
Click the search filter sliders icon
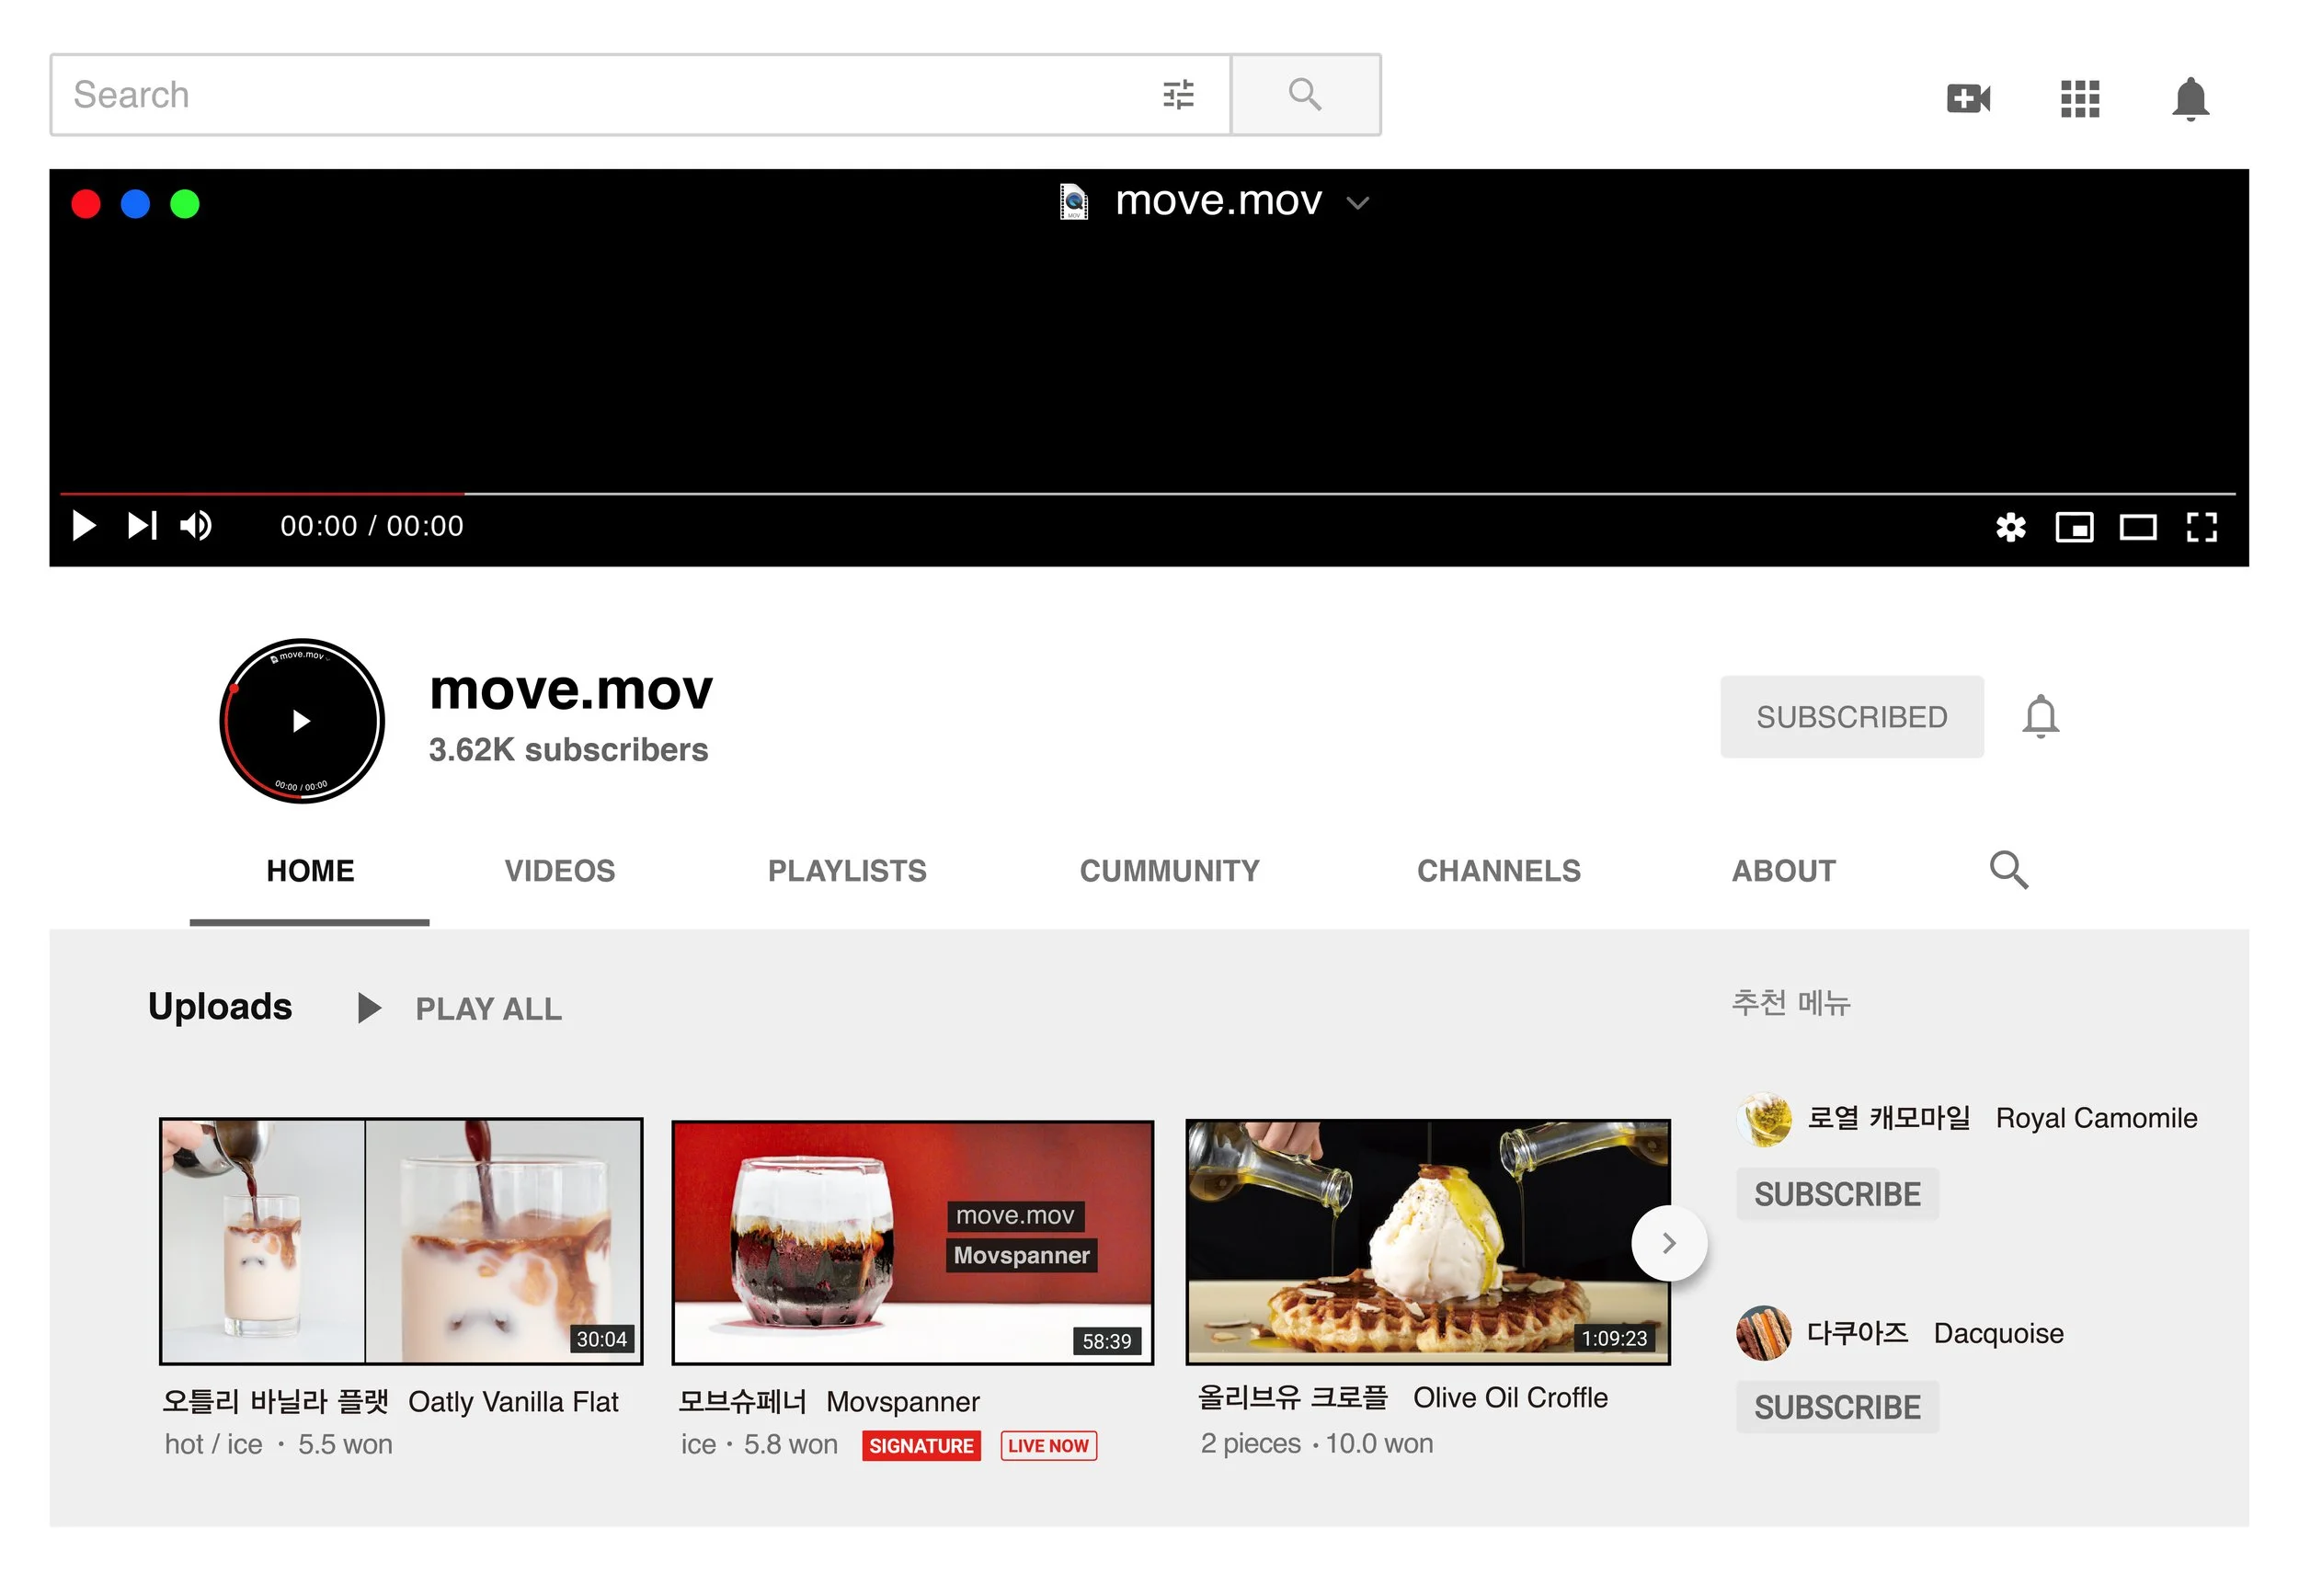tap(1178, 95)
